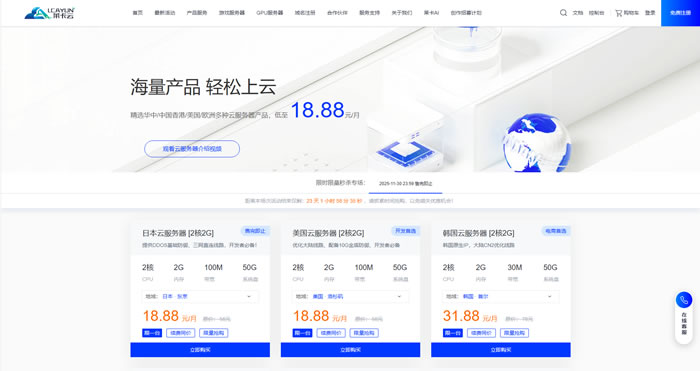Click the 日本云服务器 [2核2G] title
The width and height of the screenshot is (700, 371).
[178, 233]
